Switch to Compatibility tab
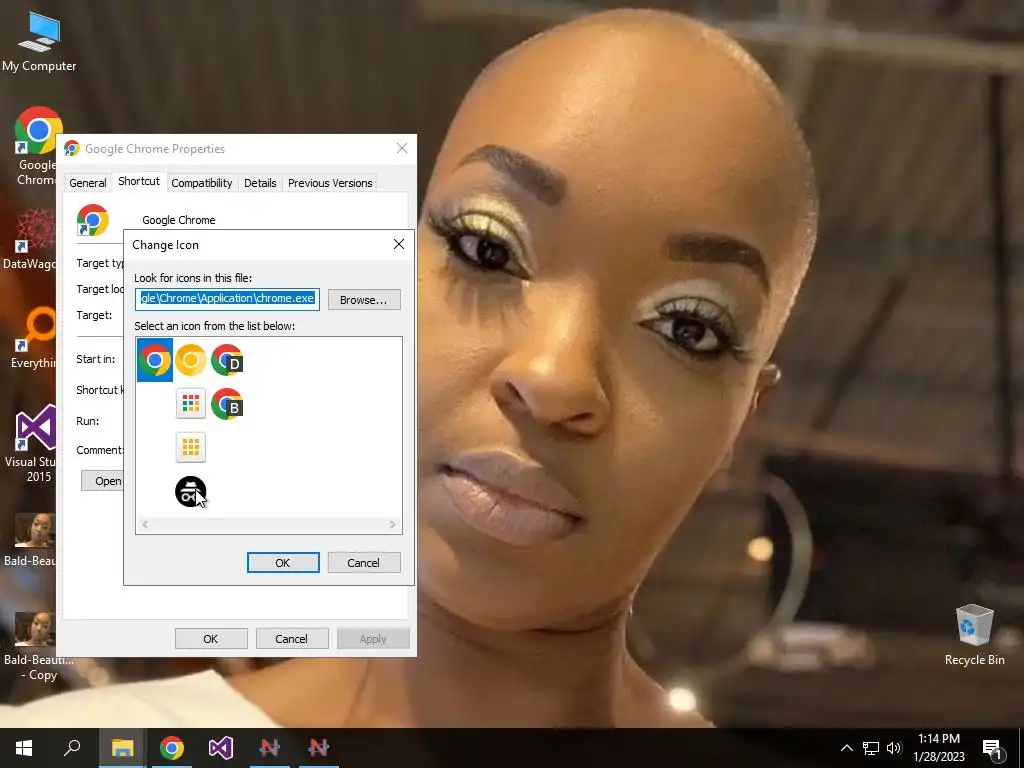 pos(202,183)
